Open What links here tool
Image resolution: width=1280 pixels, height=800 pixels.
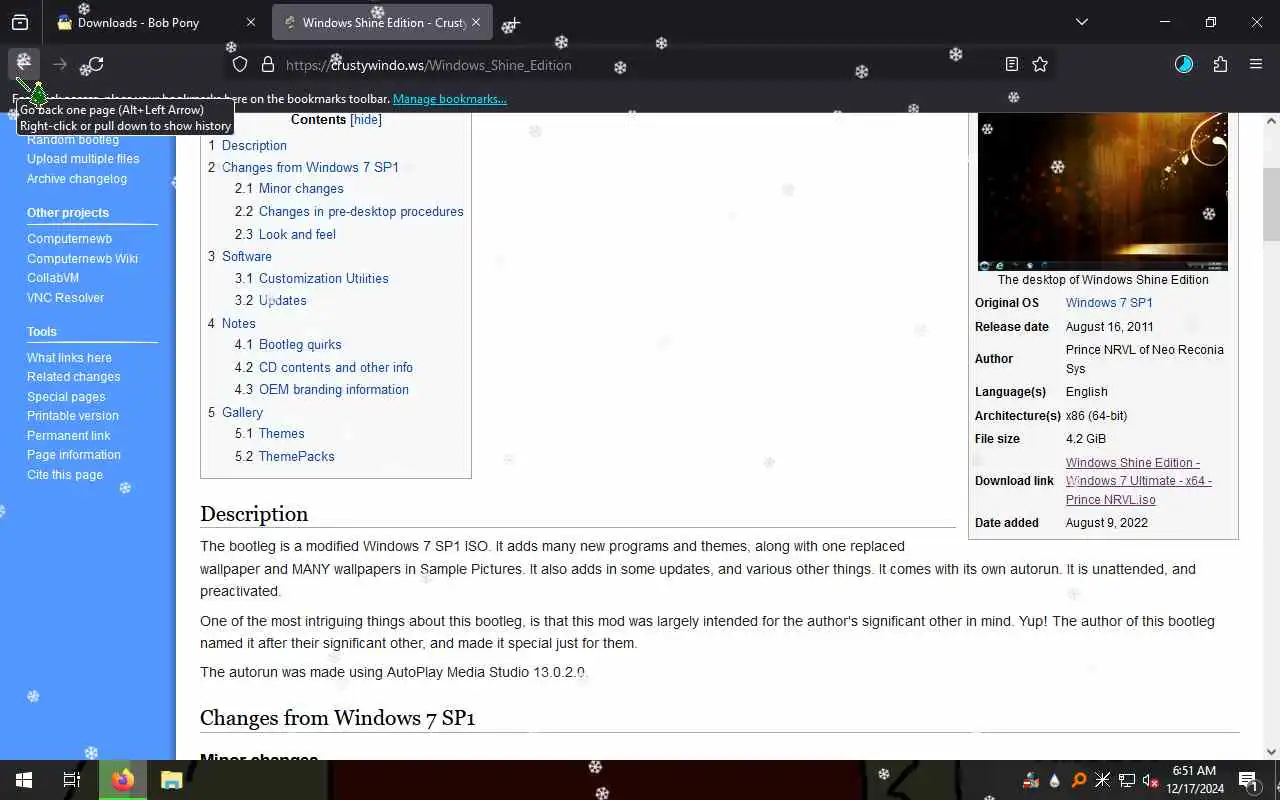69,357
